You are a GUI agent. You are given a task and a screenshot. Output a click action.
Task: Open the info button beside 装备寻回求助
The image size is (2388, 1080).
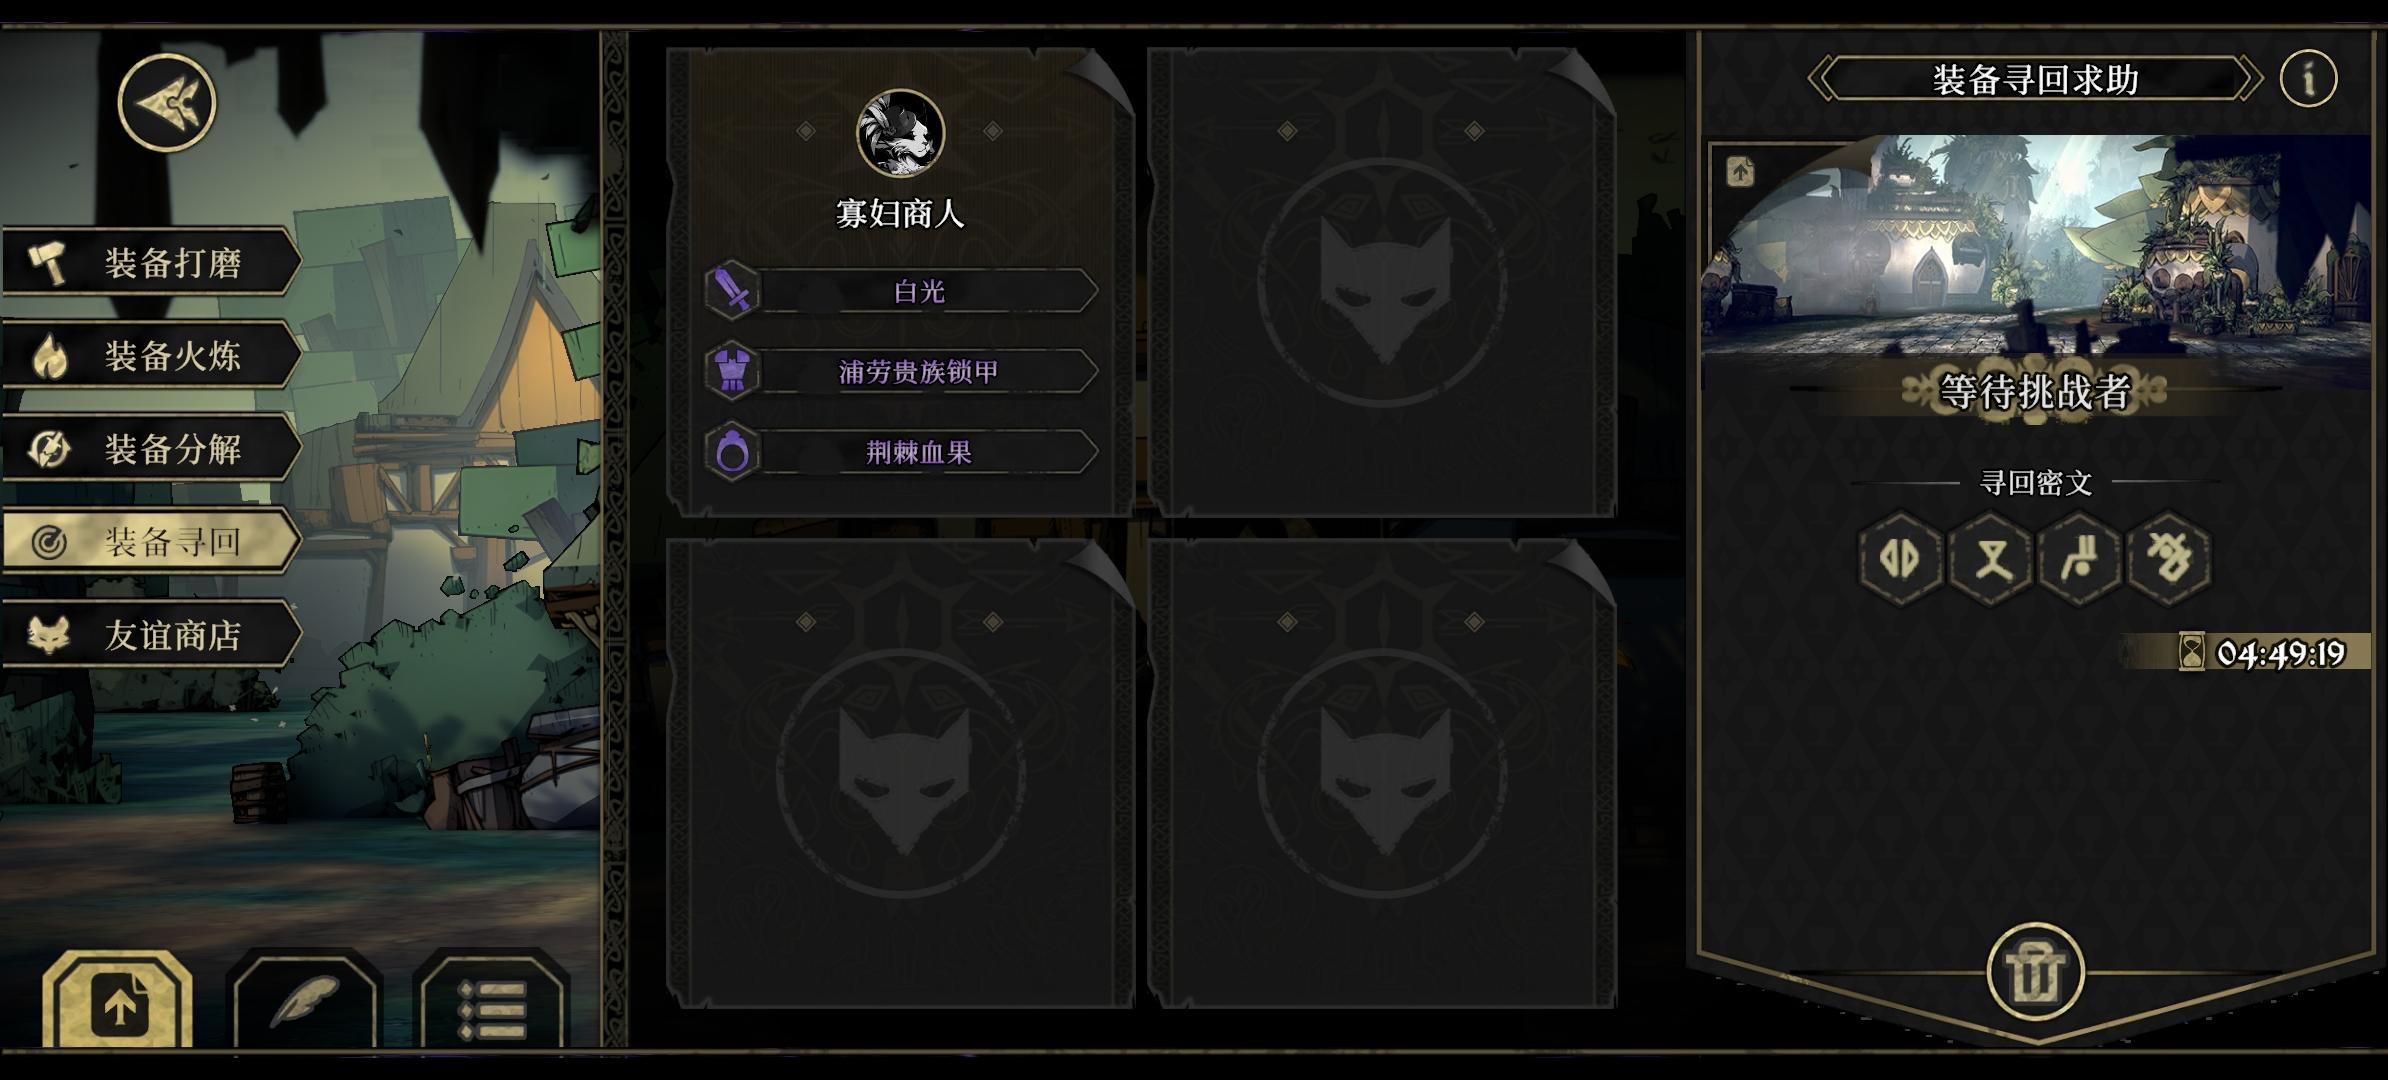pyautogui.click(x=2308, y=78)
